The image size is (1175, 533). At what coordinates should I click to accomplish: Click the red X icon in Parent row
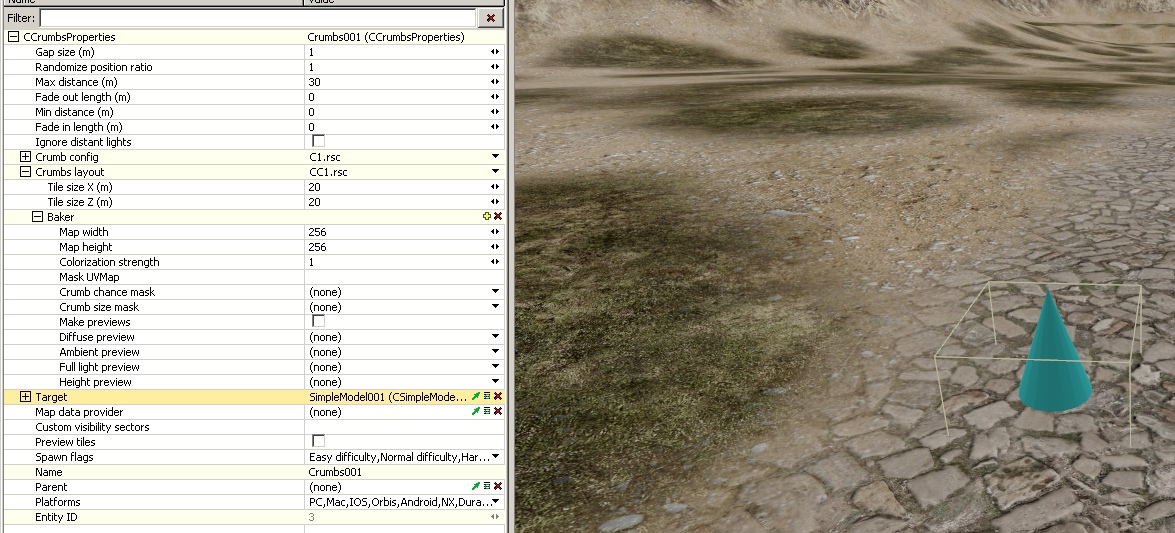click(x=498, y=487)
